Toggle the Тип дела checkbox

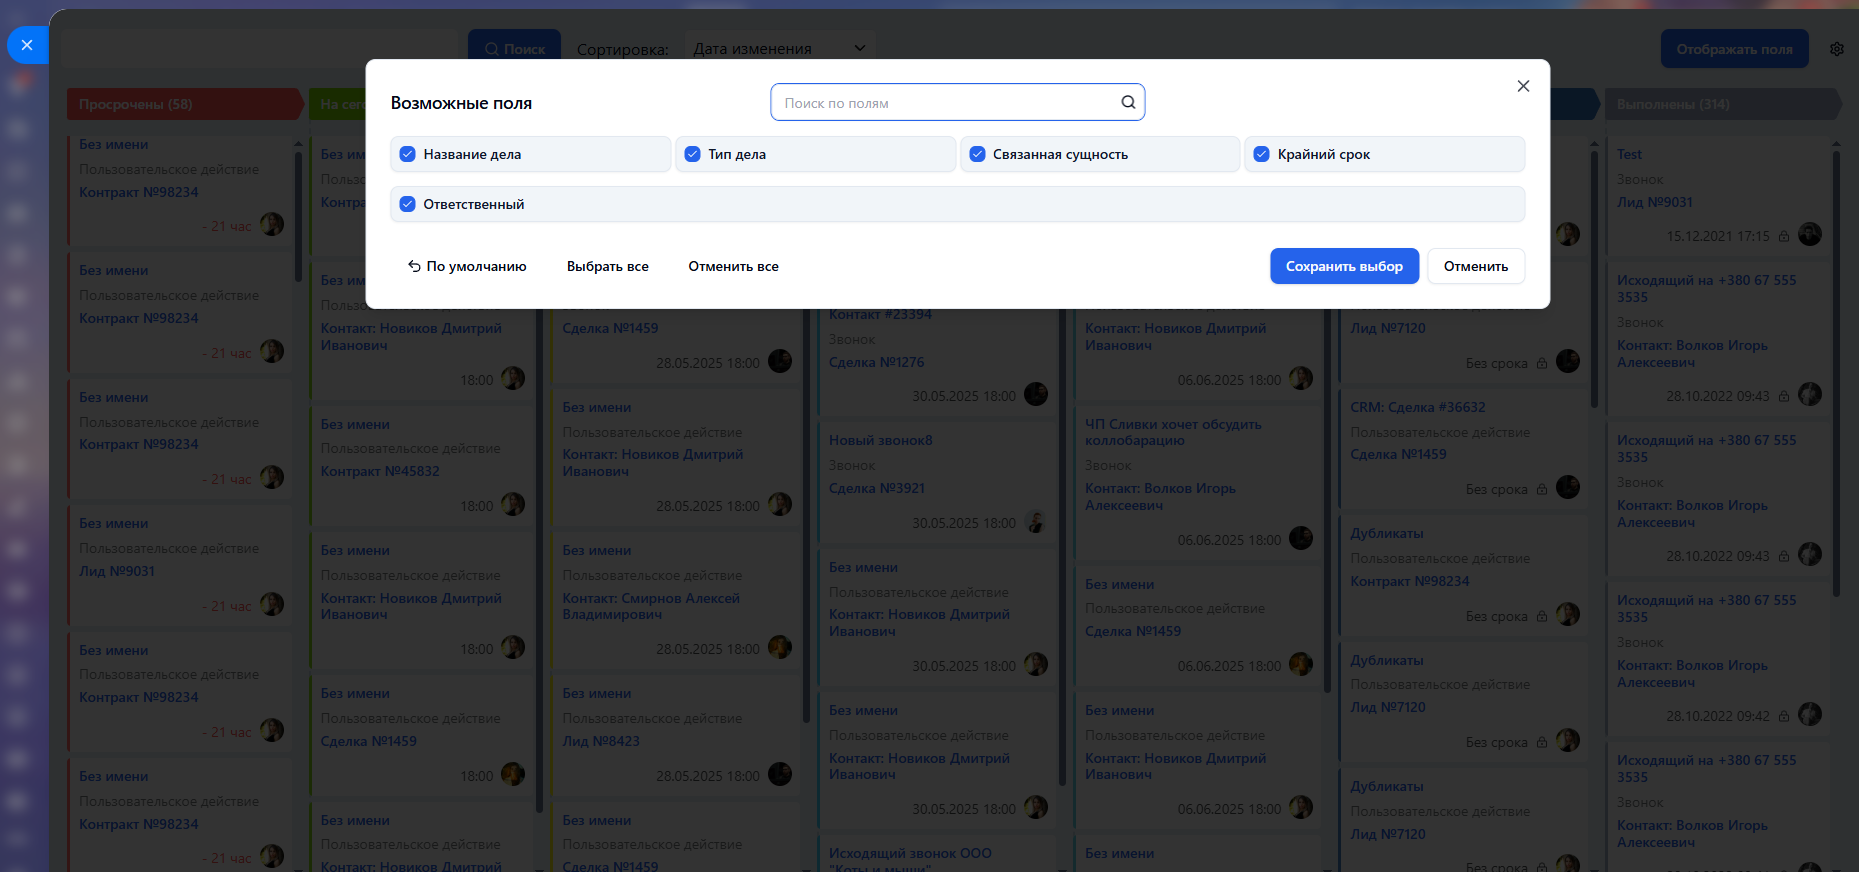click(x=692, y=154)
